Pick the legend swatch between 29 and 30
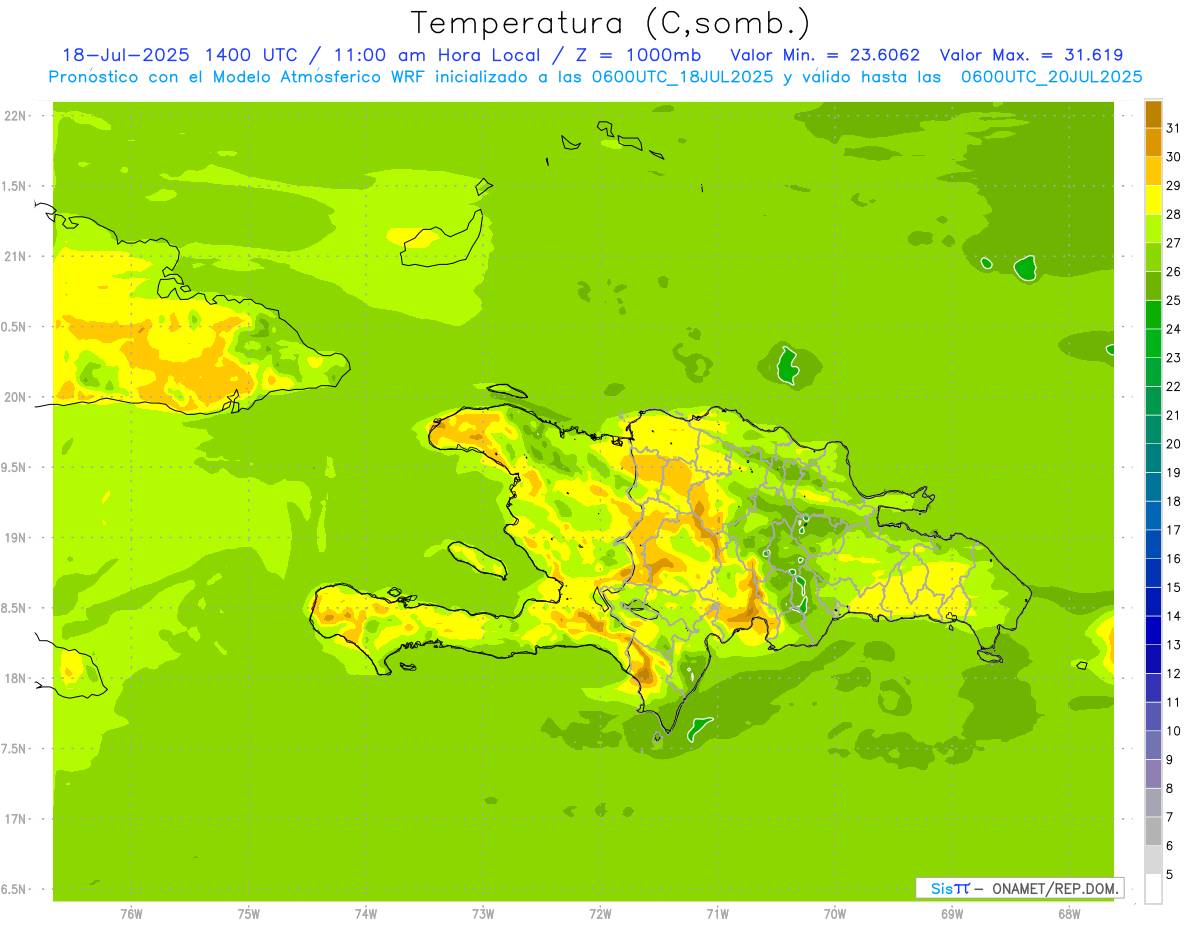 click(x=1153, y=171)
